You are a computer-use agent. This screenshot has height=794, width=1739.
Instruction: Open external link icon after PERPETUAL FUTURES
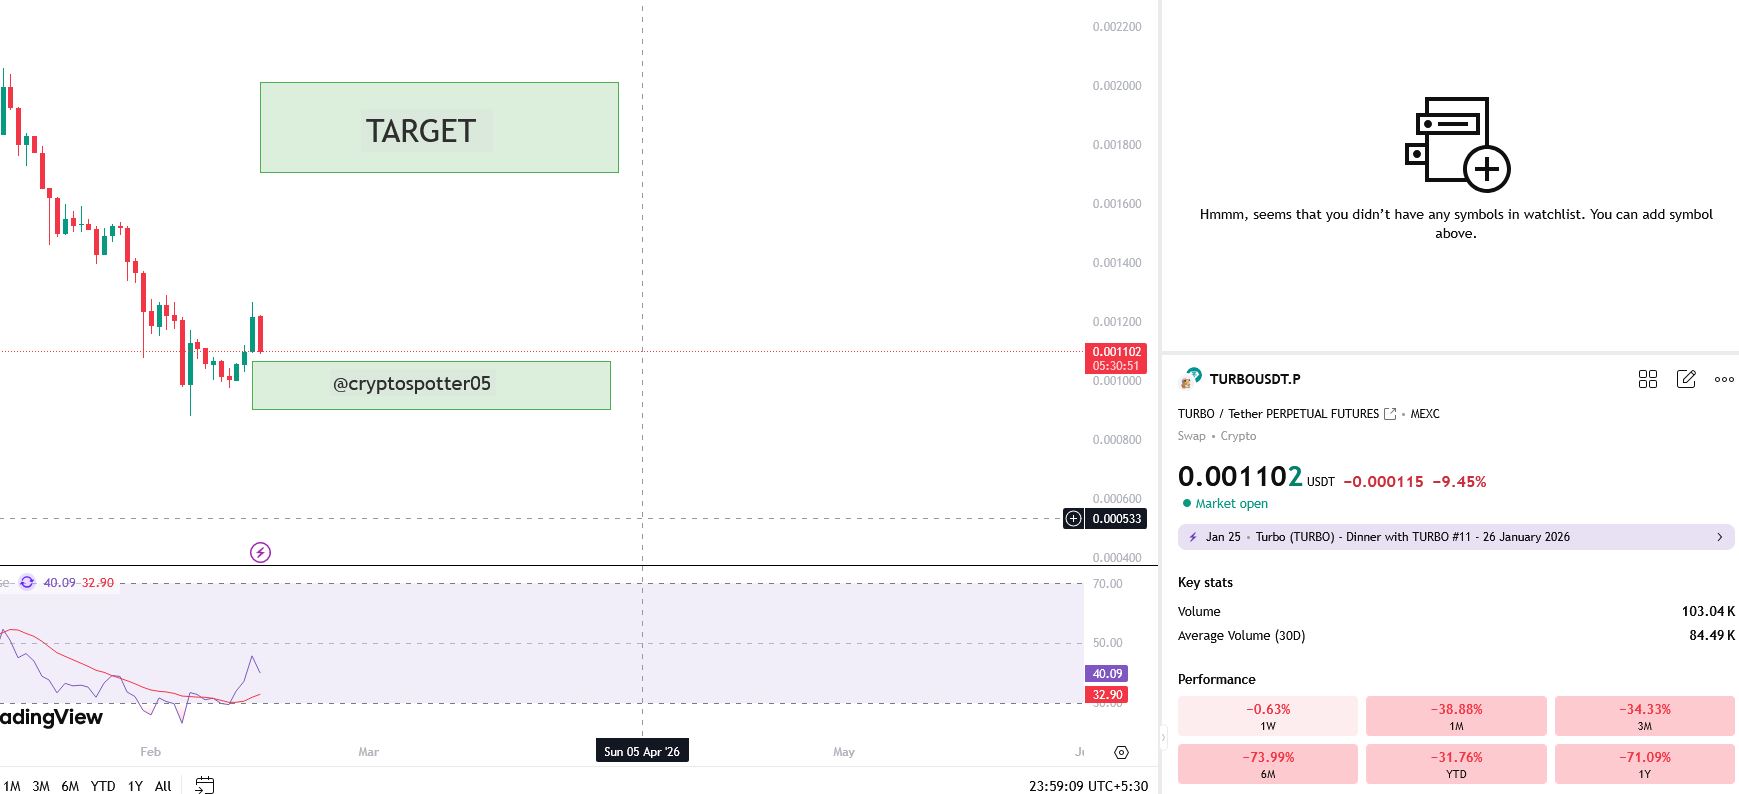(x=1390, y=414)
